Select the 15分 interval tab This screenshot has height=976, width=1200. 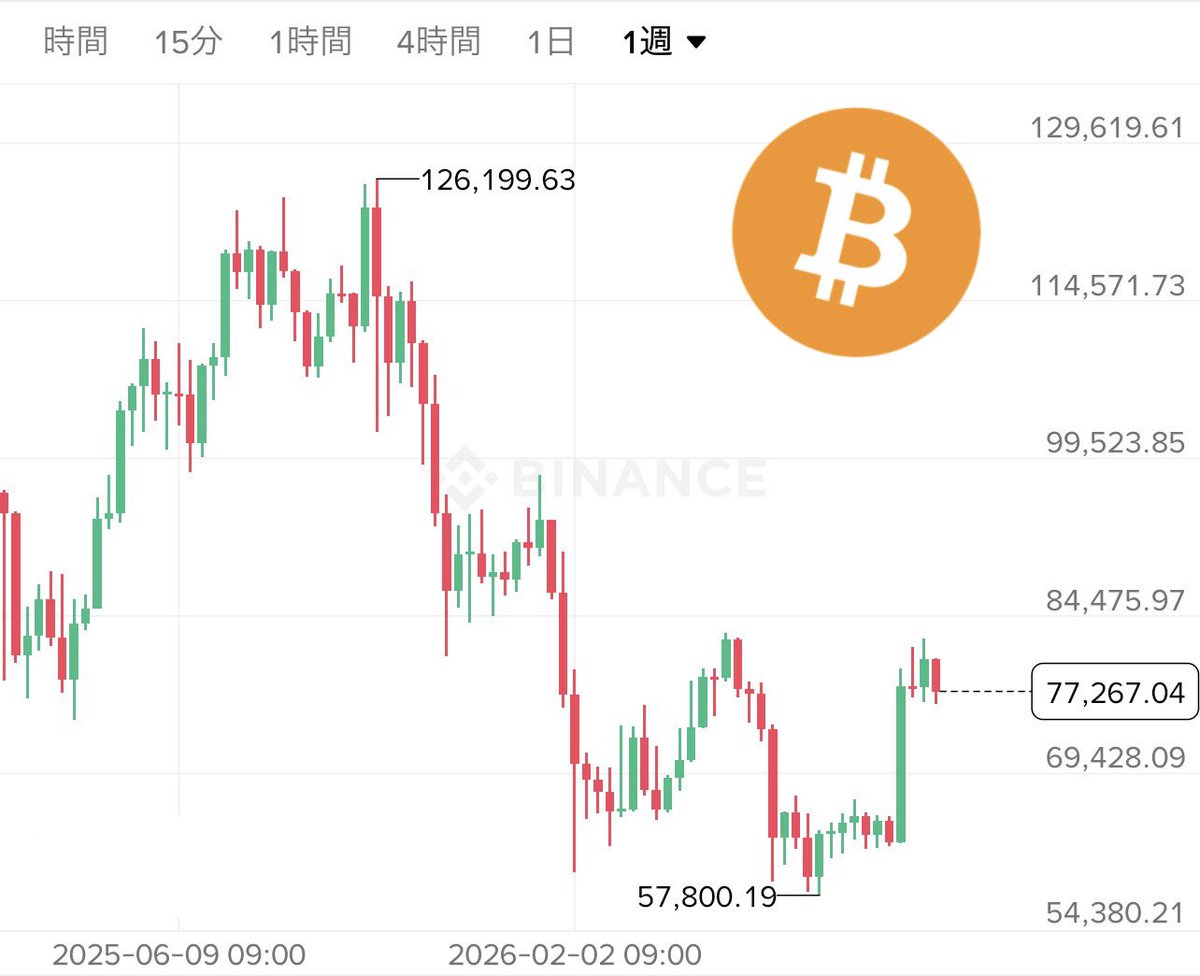click(x=189, y=42)
